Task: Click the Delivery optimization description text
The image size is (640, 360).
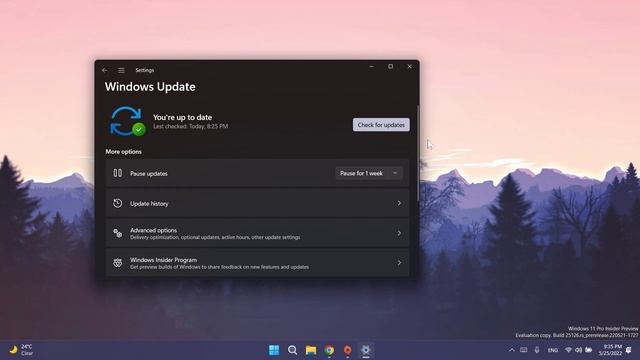Action: pos(215,237)
